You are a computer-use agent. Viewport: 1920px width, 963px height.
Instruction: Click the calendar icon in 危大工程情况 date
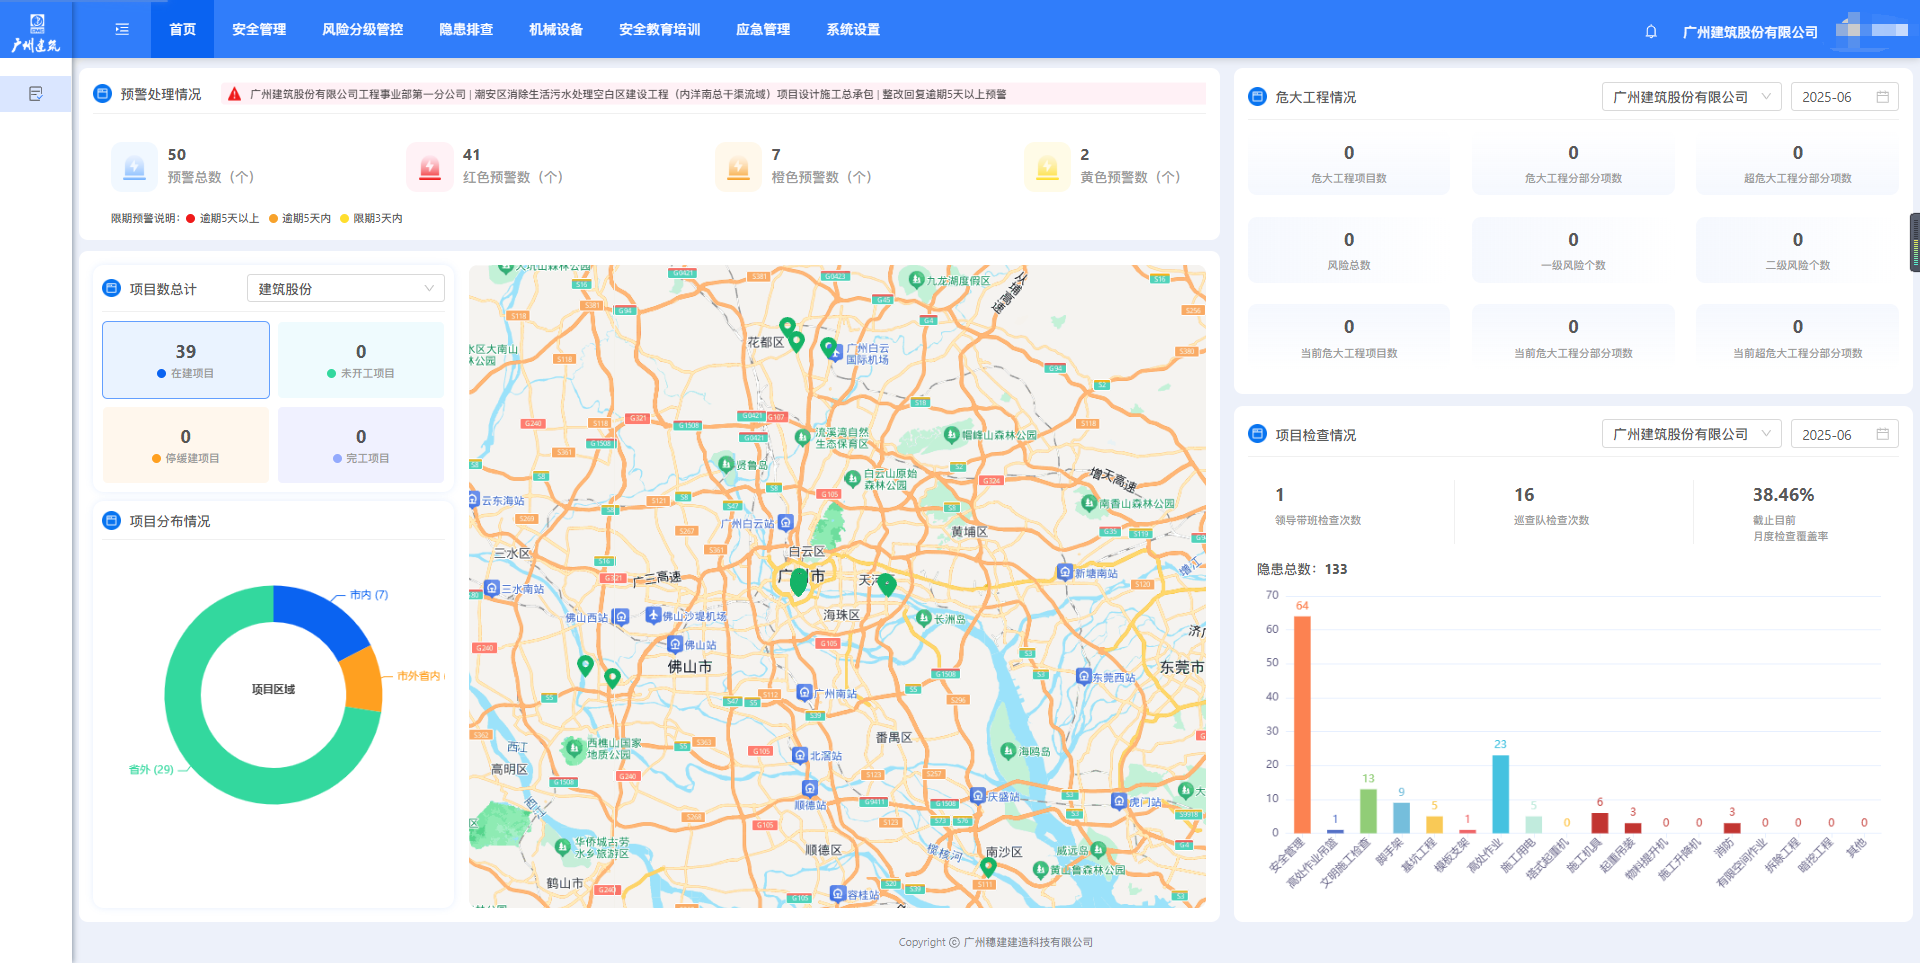tap(1882, 97)
